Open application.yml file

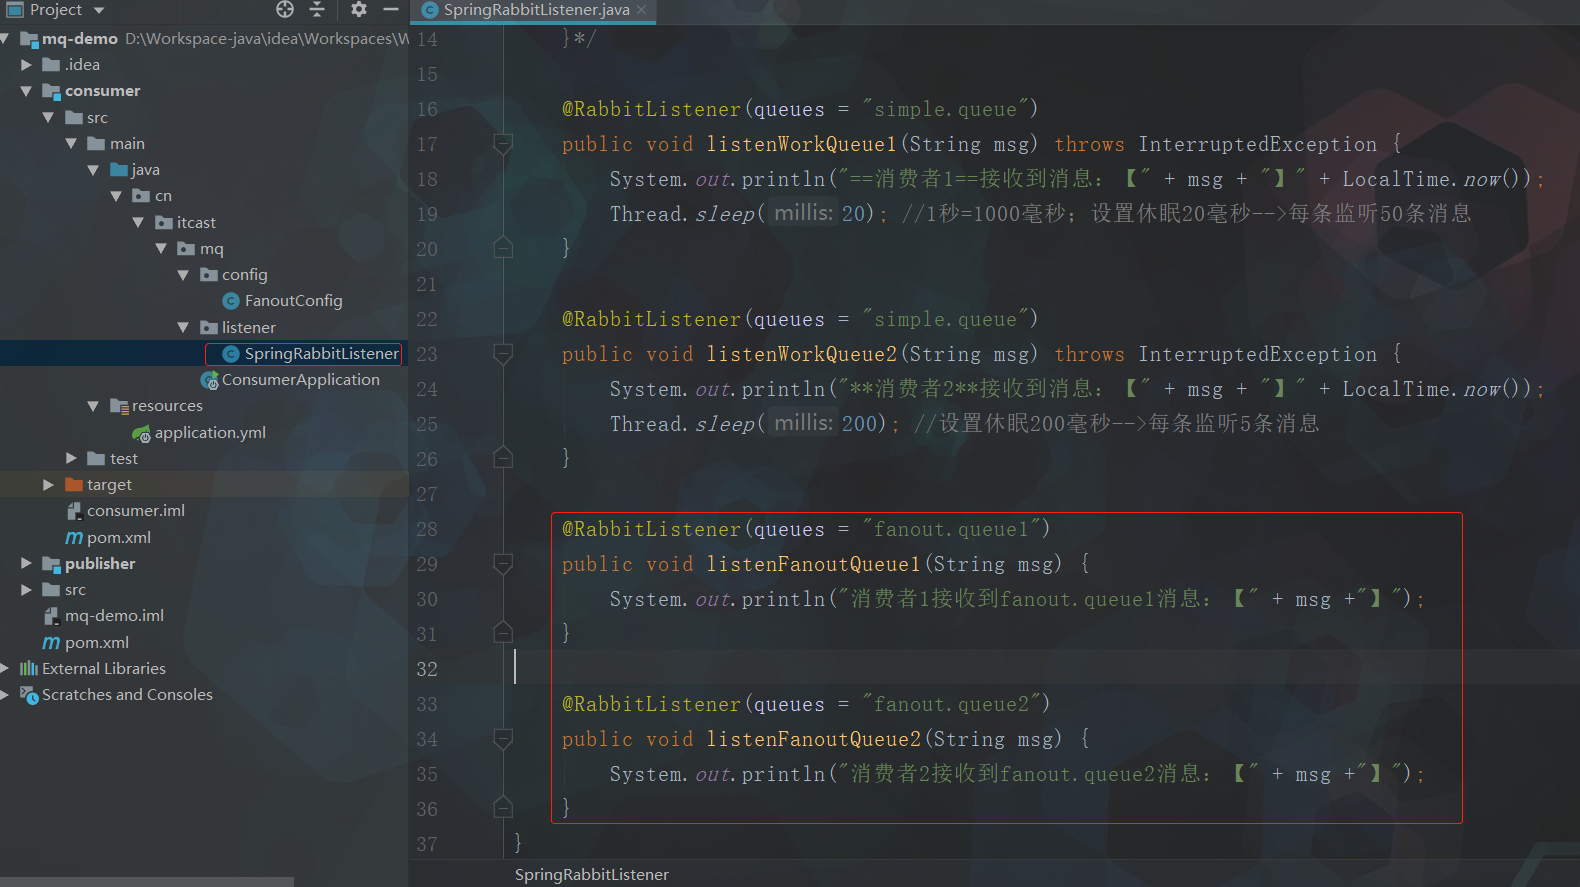click(210, 432)
